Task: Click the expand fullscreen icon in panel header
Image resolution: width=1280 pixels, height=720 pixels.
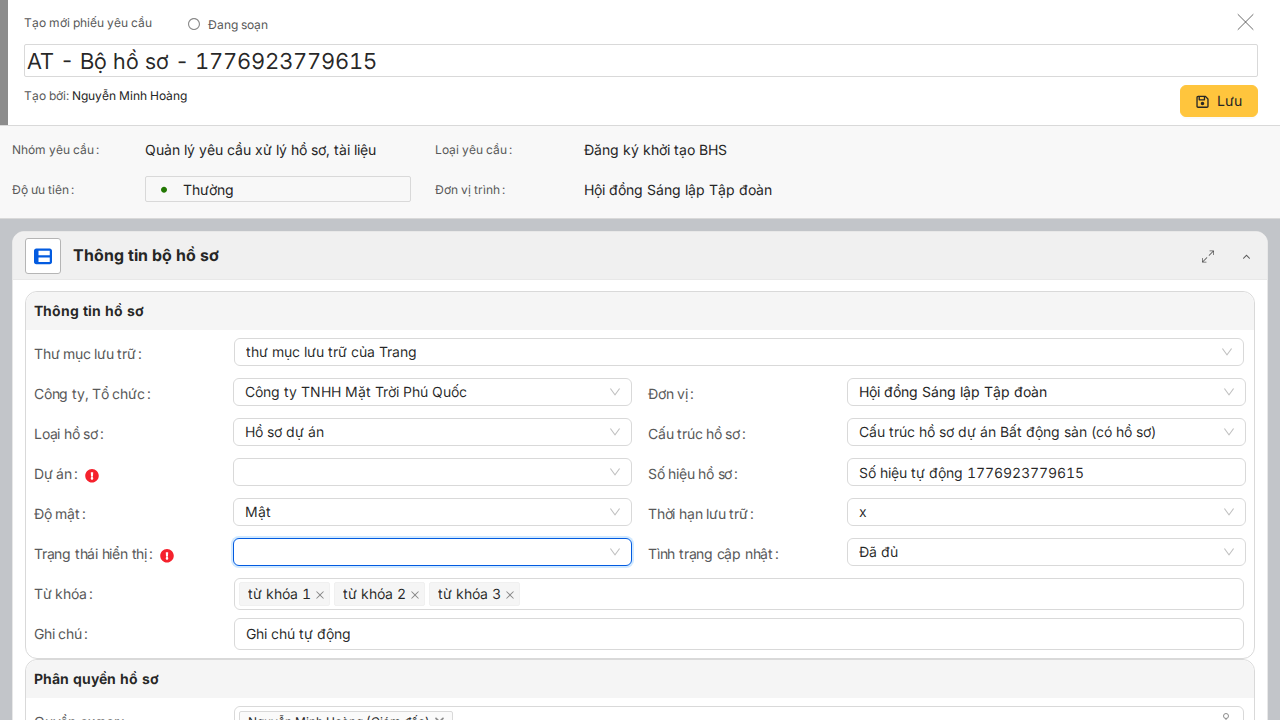Action: (x=1208, y=257)
